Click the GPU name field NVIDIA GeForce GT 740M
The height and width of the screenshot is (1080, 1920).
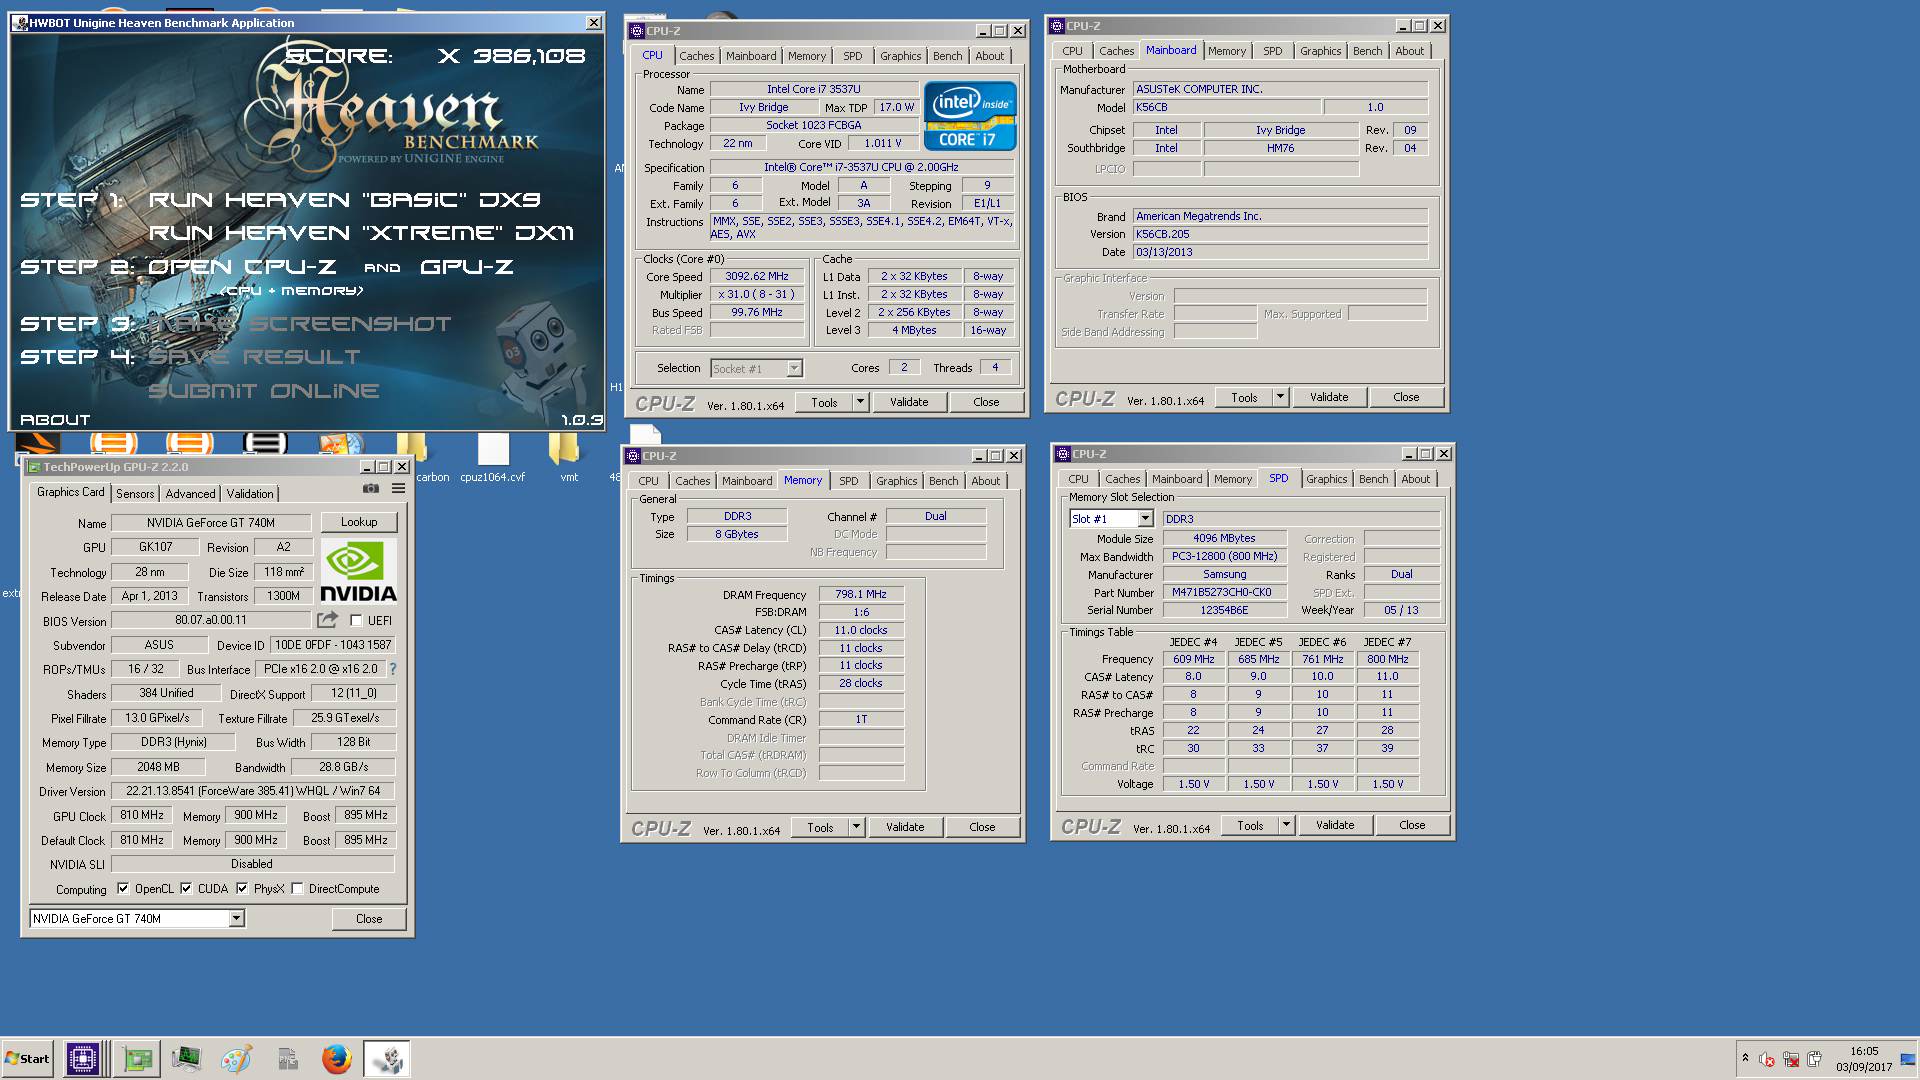pyautogui.click(x=211, y=522)
